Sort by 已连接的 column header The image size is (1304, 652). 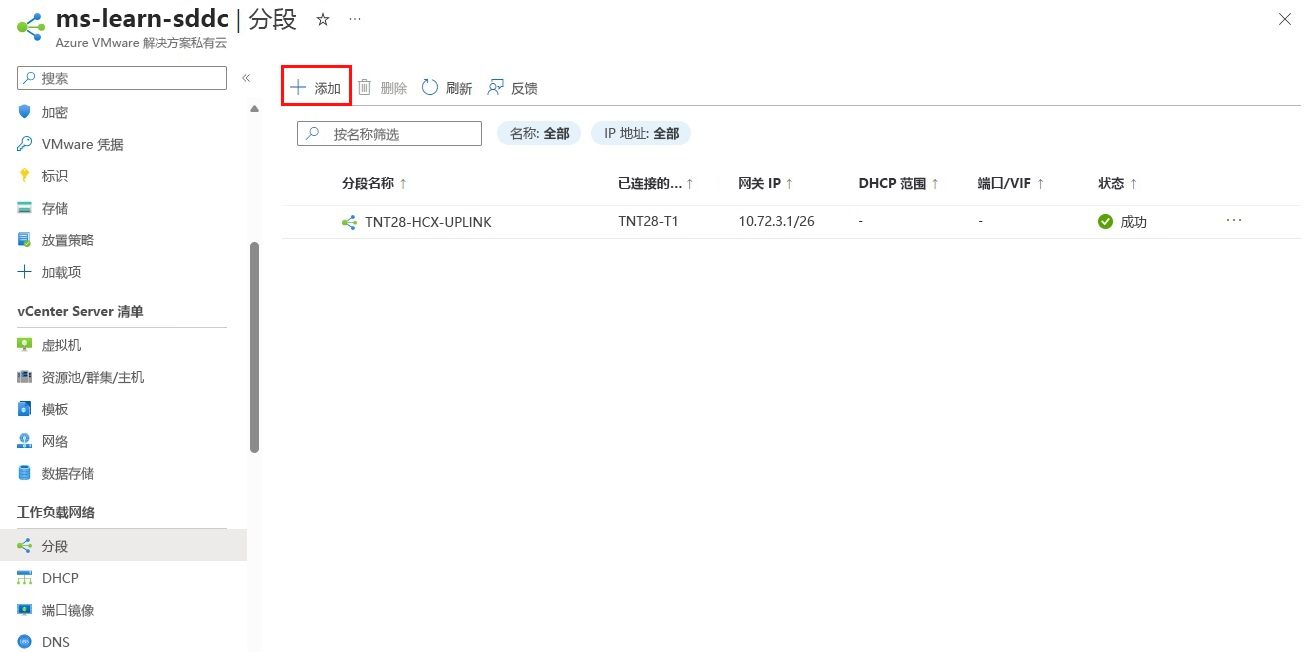[656, 184]
